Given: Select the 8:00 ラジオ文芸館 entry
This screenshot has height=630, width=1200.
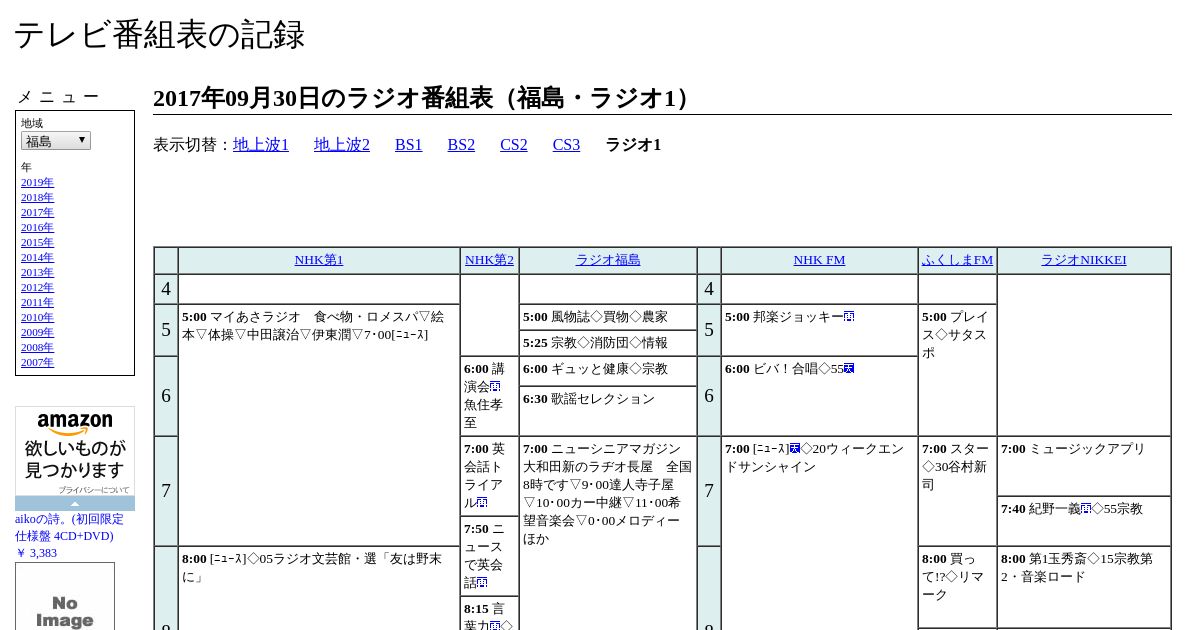Looking at the screenshot, I should pyautogui.click(x=311, y=567).
